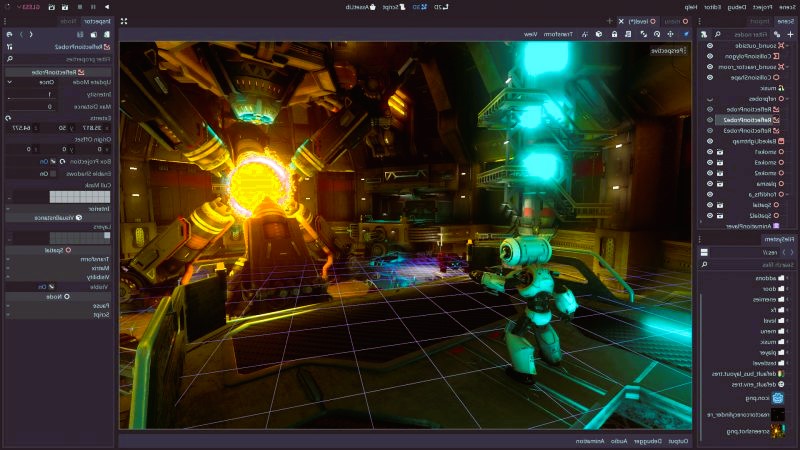The image size is (800, 450).
Task: Toggle Box Projection checkbox
Action: 55,160
